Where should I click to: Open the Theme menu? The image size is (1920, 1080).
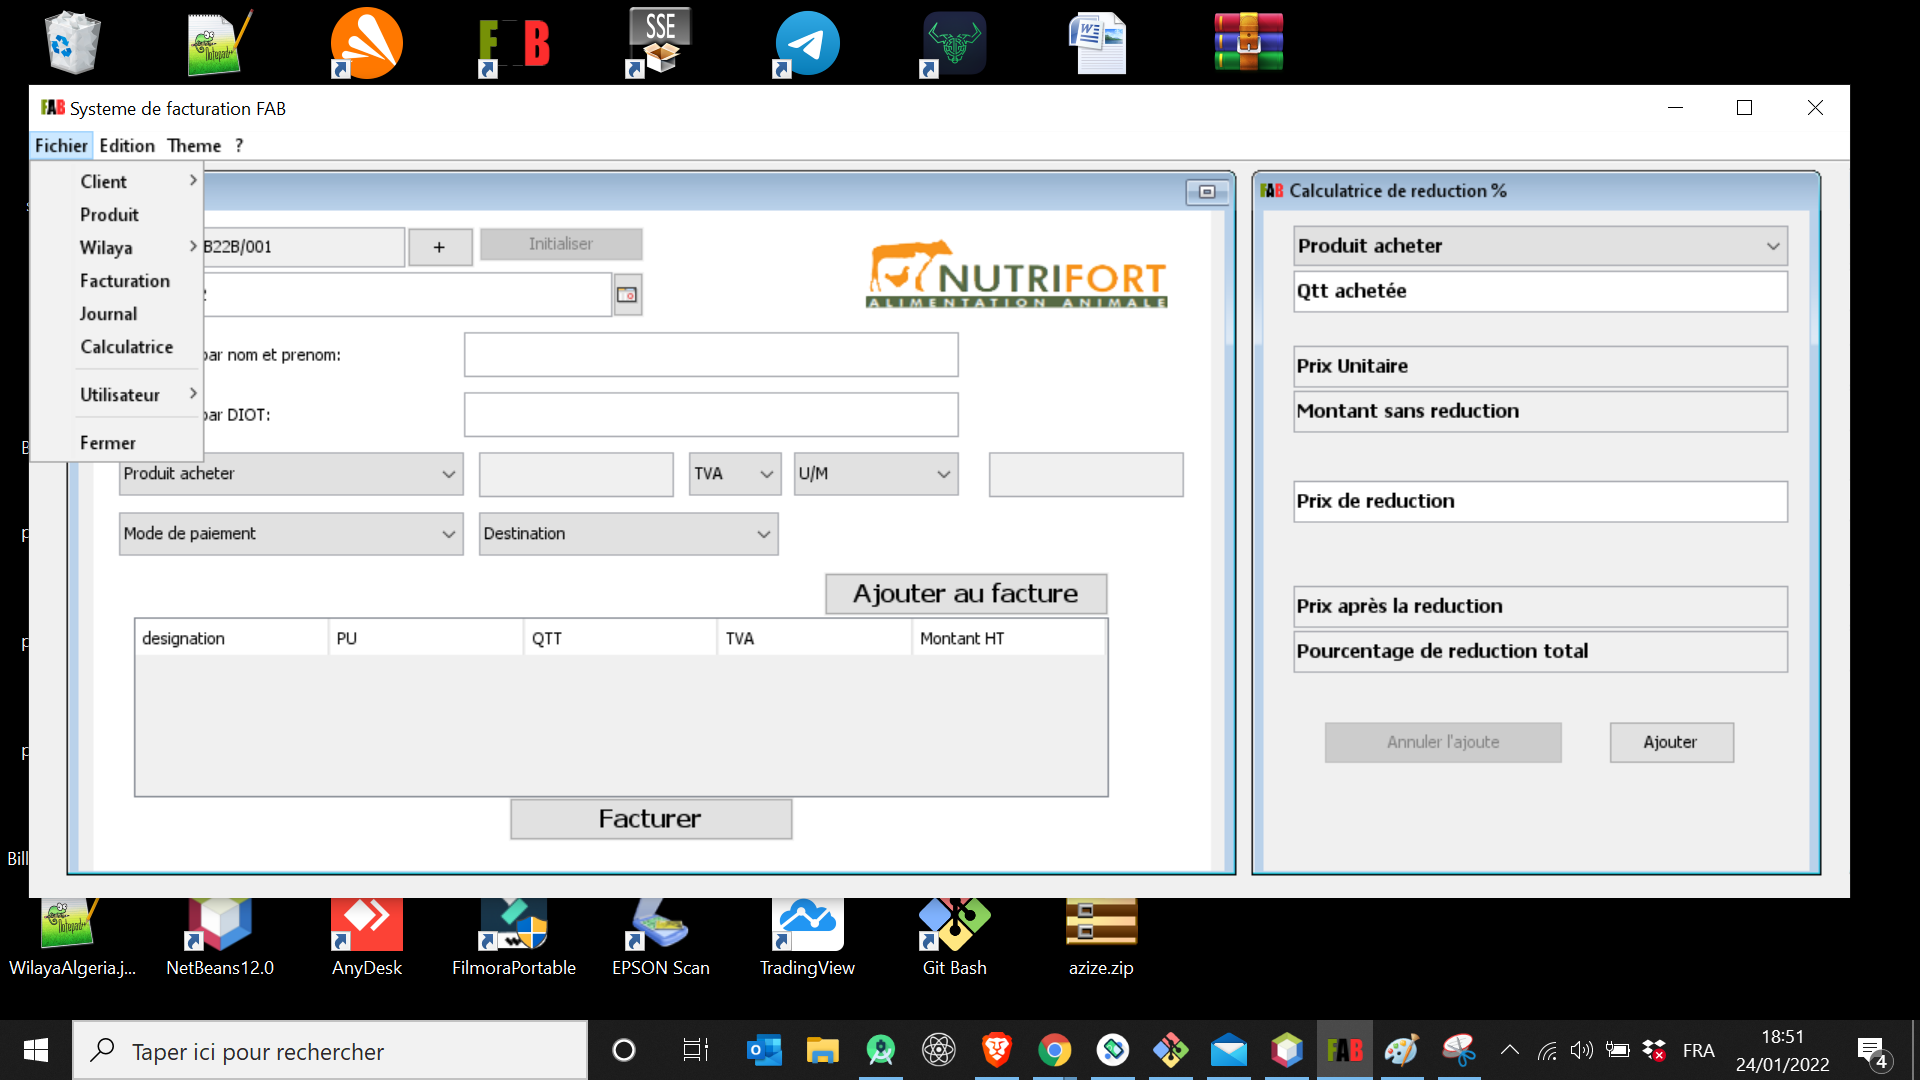click(x=194, y=145)
